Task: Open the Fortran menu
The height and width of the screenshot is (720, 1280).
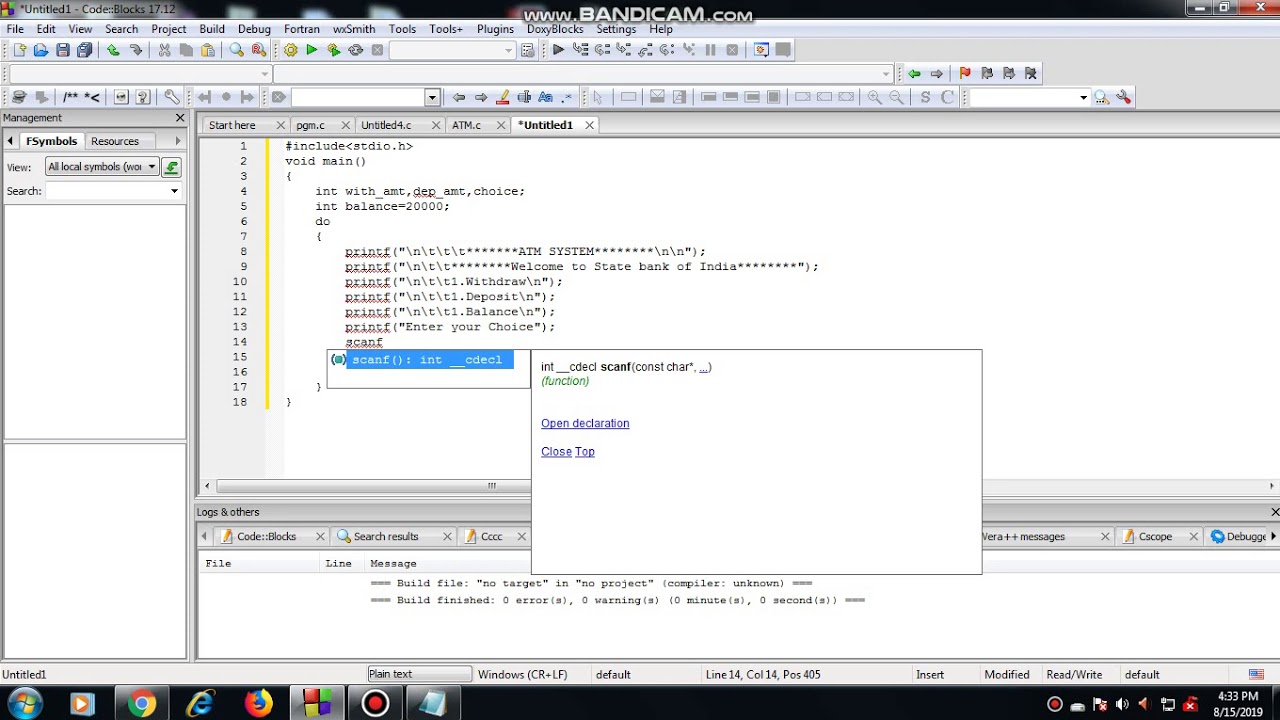Action: coord(302,29)
